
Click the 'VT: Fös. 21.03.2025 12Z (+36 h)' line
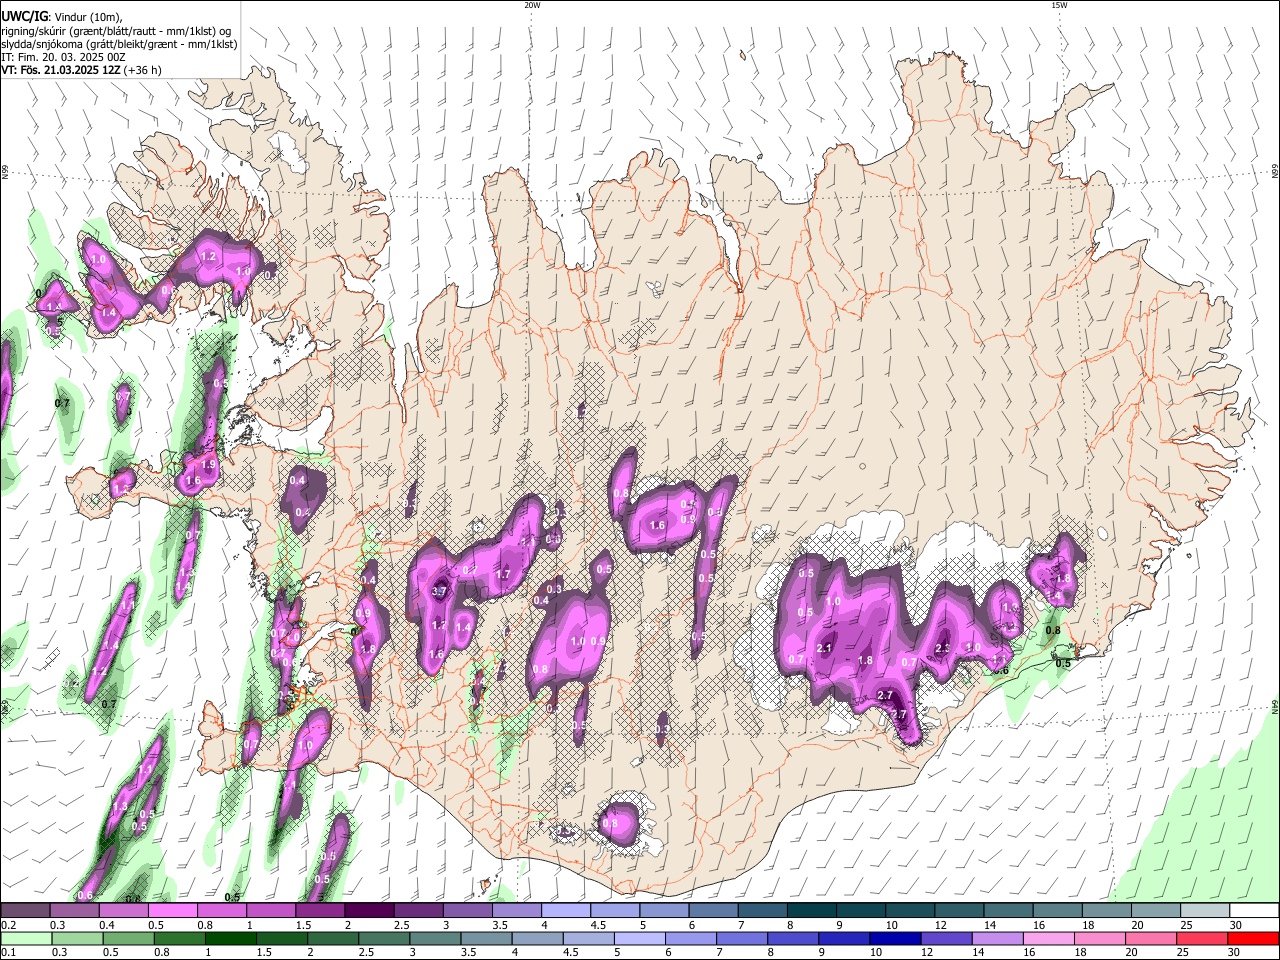[81, 70]
